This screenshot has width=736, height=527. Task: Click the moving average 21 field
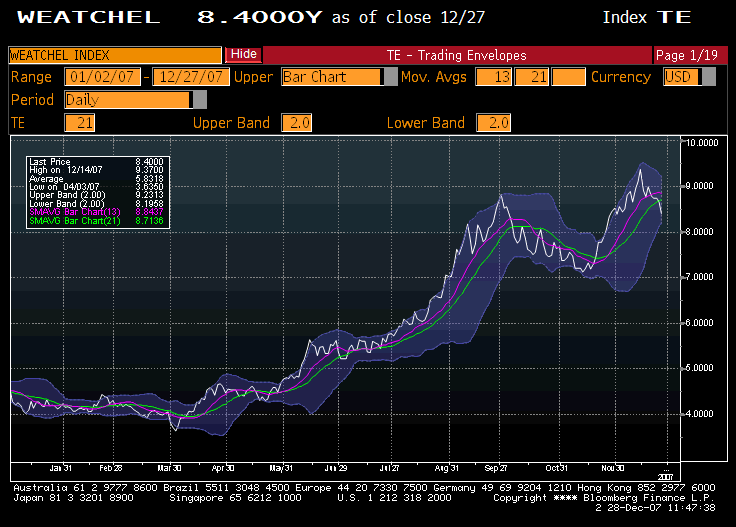531,77
